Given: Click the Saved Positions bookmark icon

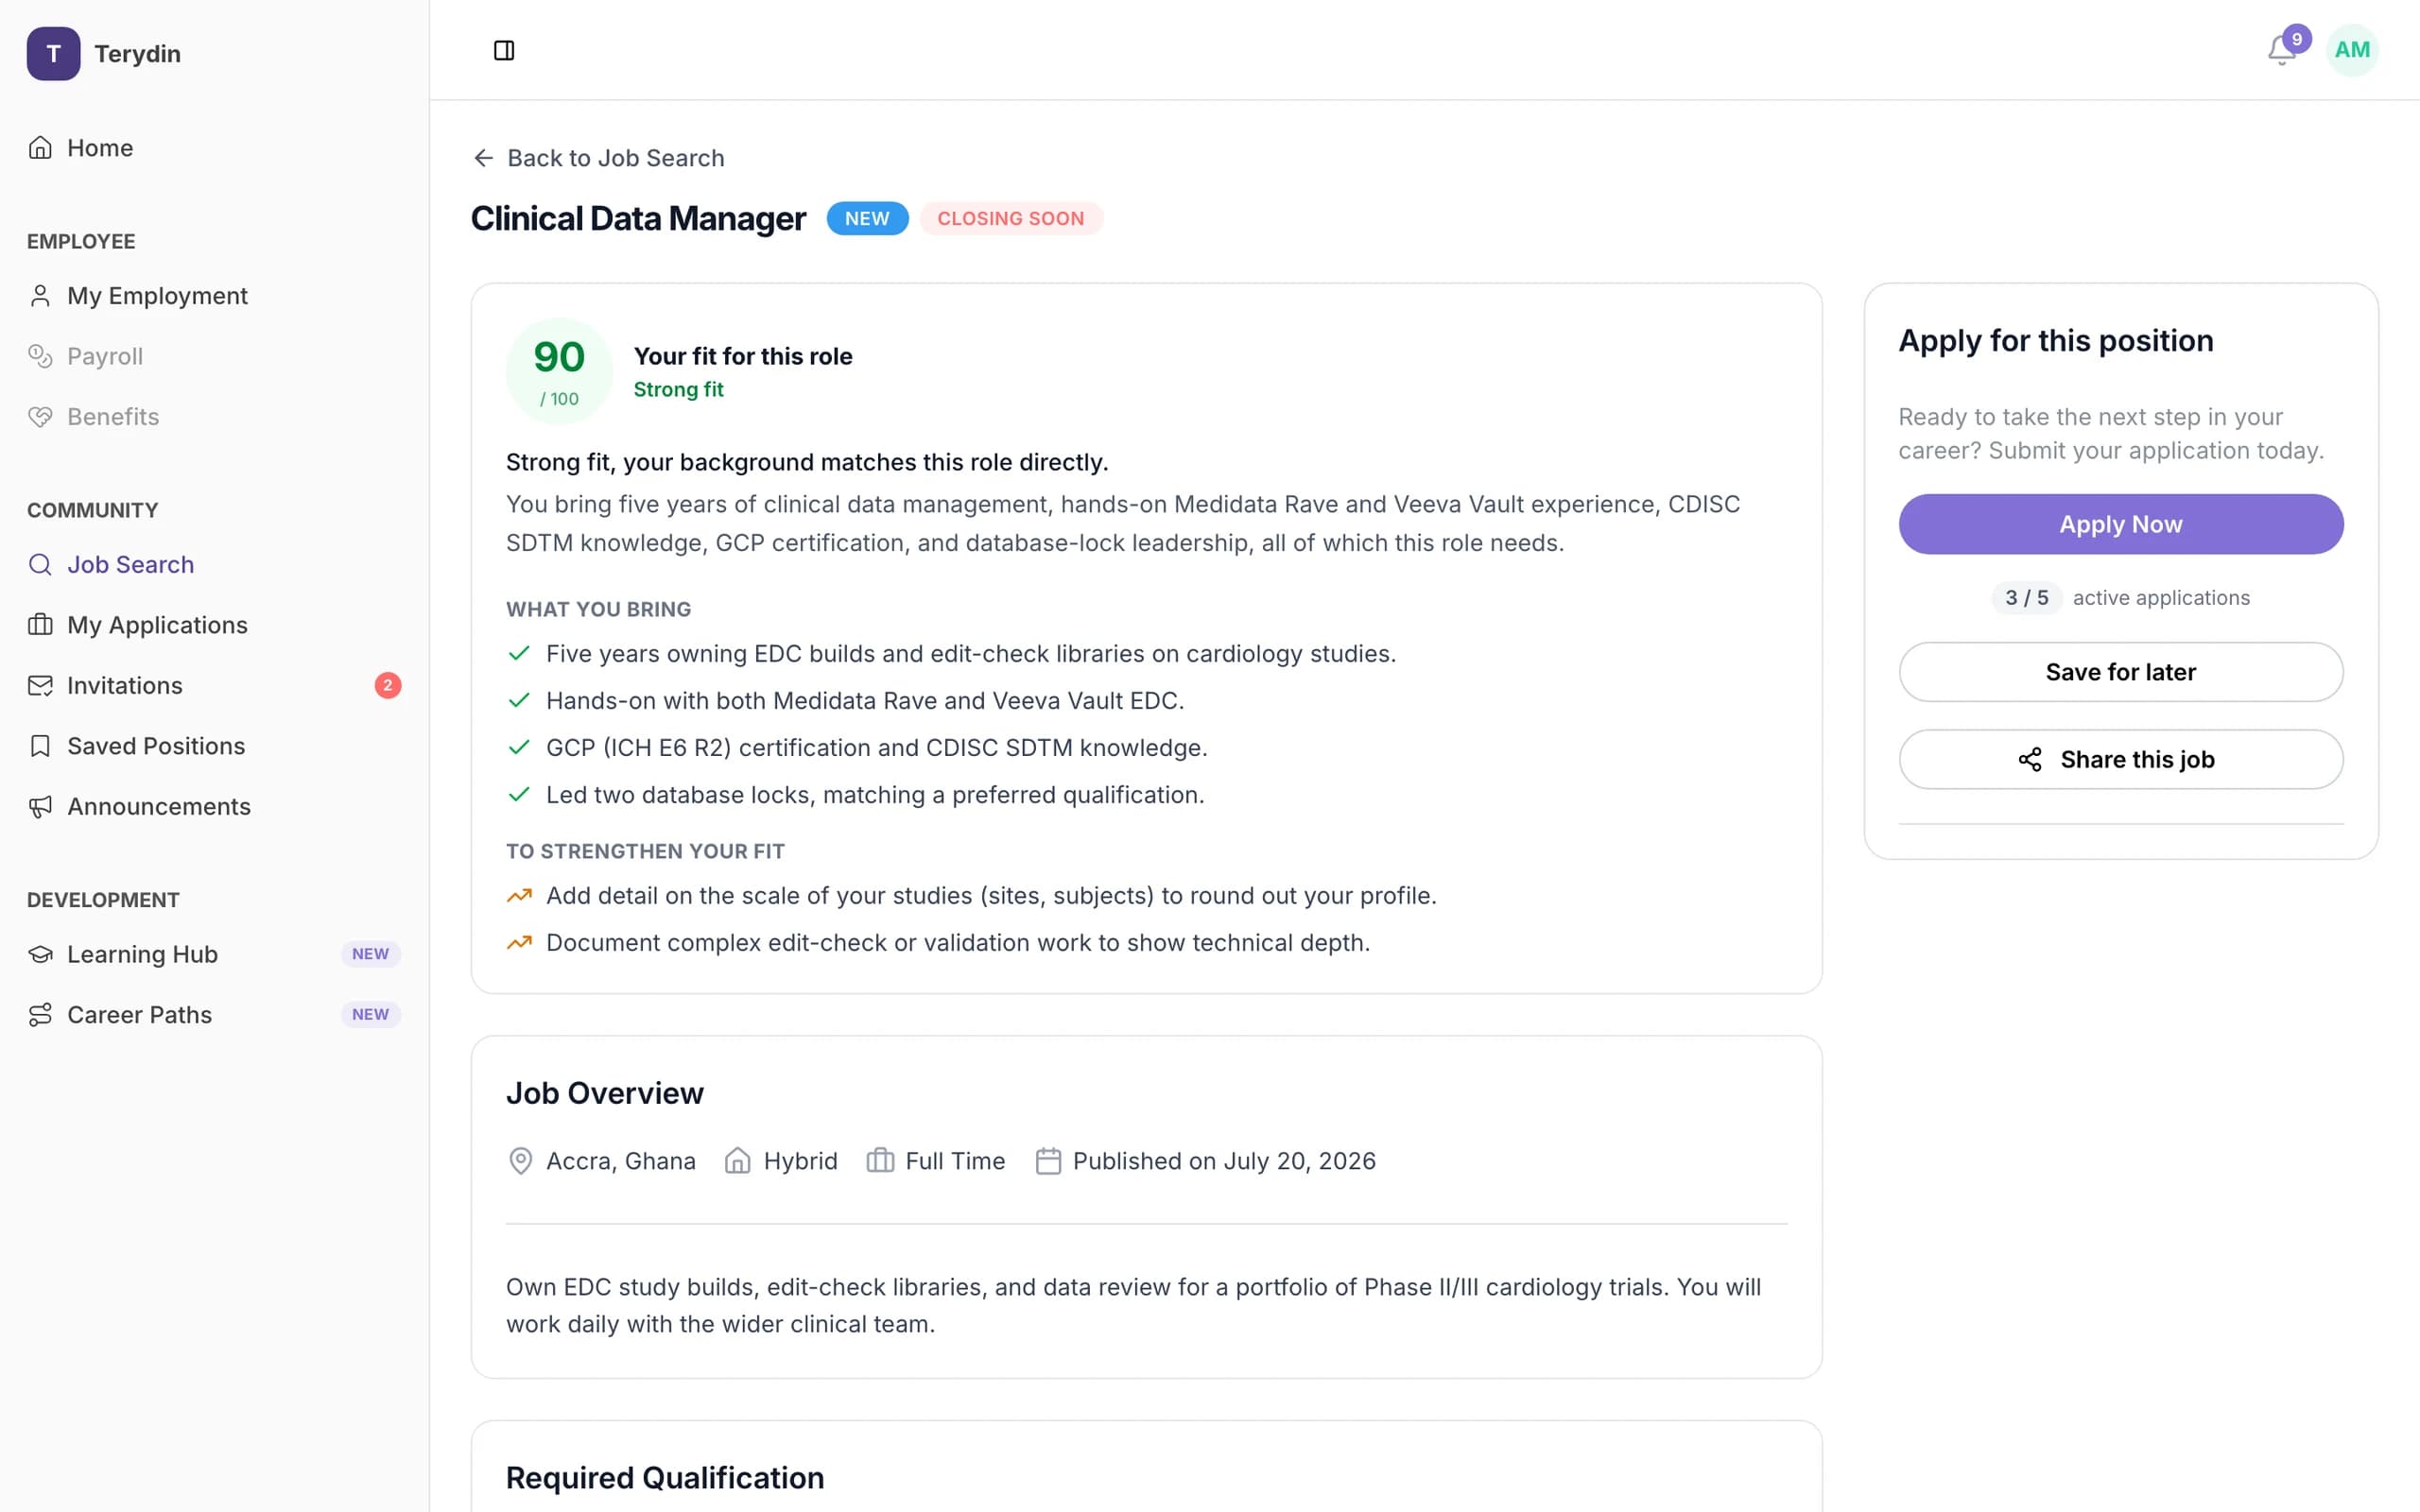Looking at the screenshot, I should (x=40, y=746).
